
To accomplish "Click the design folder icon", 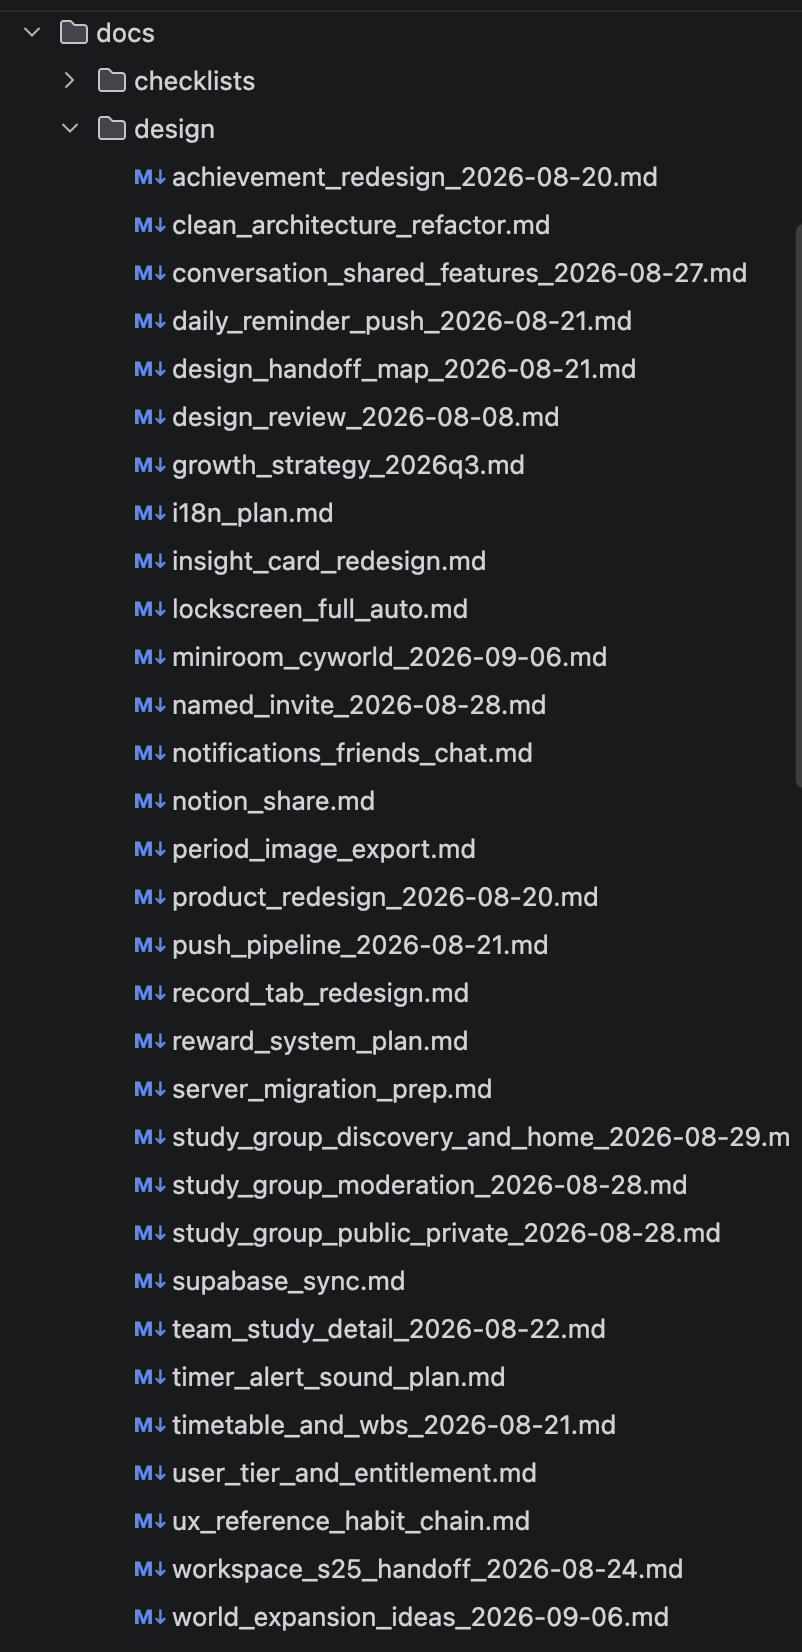I will 112,129.
